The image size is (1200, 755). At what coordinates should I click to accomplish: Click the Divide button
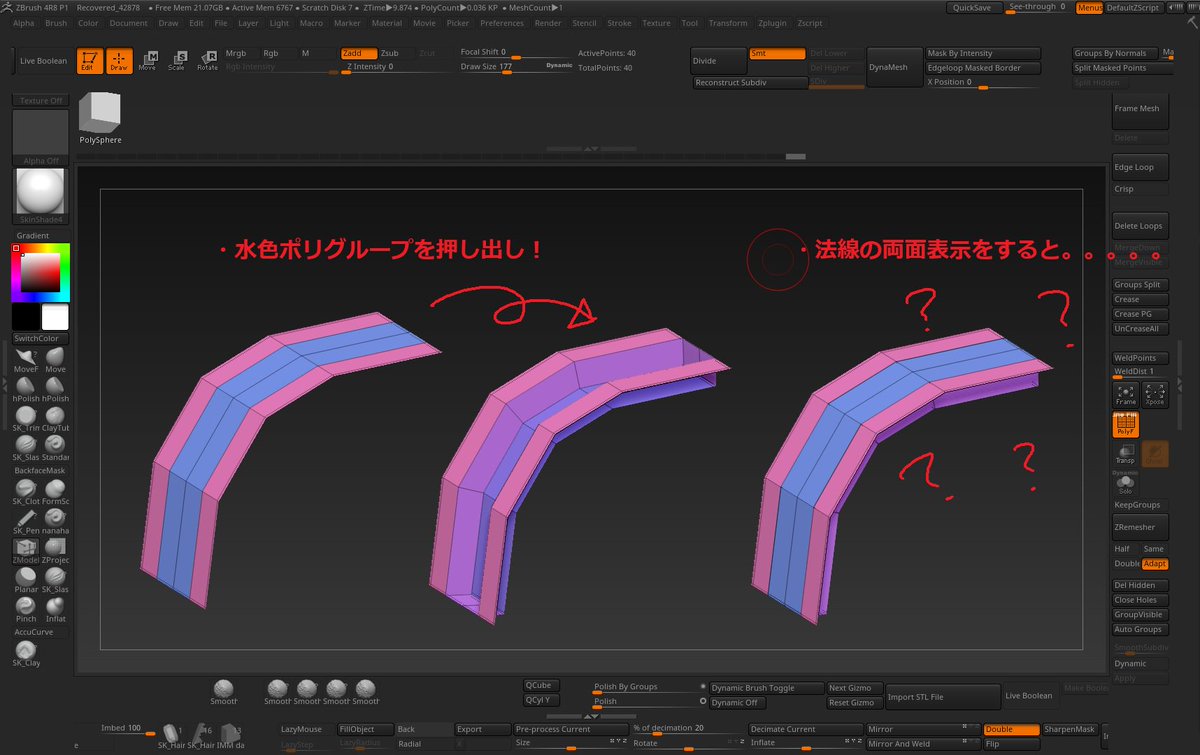click(x=718, y=60)
